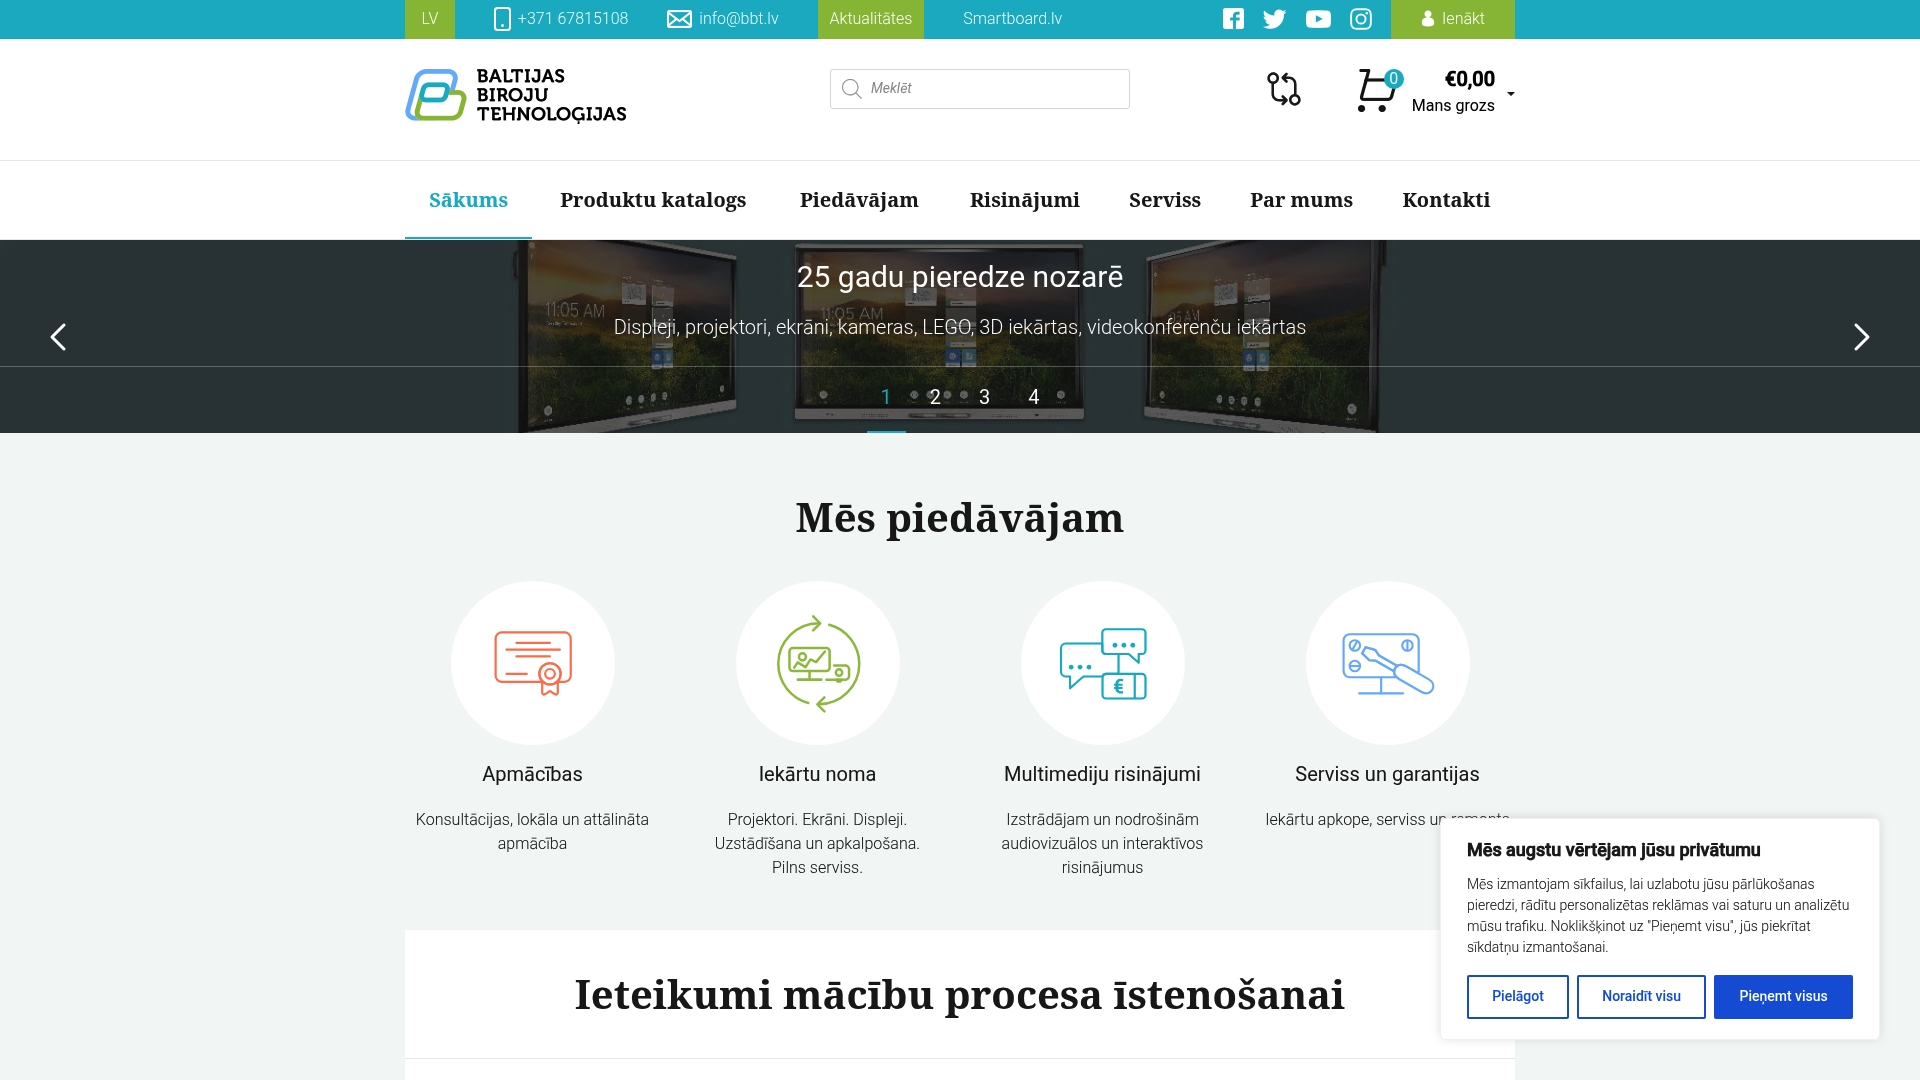Viewport: 1920px width, 1080px height.
Task: Click the €0,00 cart total
Action: pyautogui.click(x=1470, y=79)
